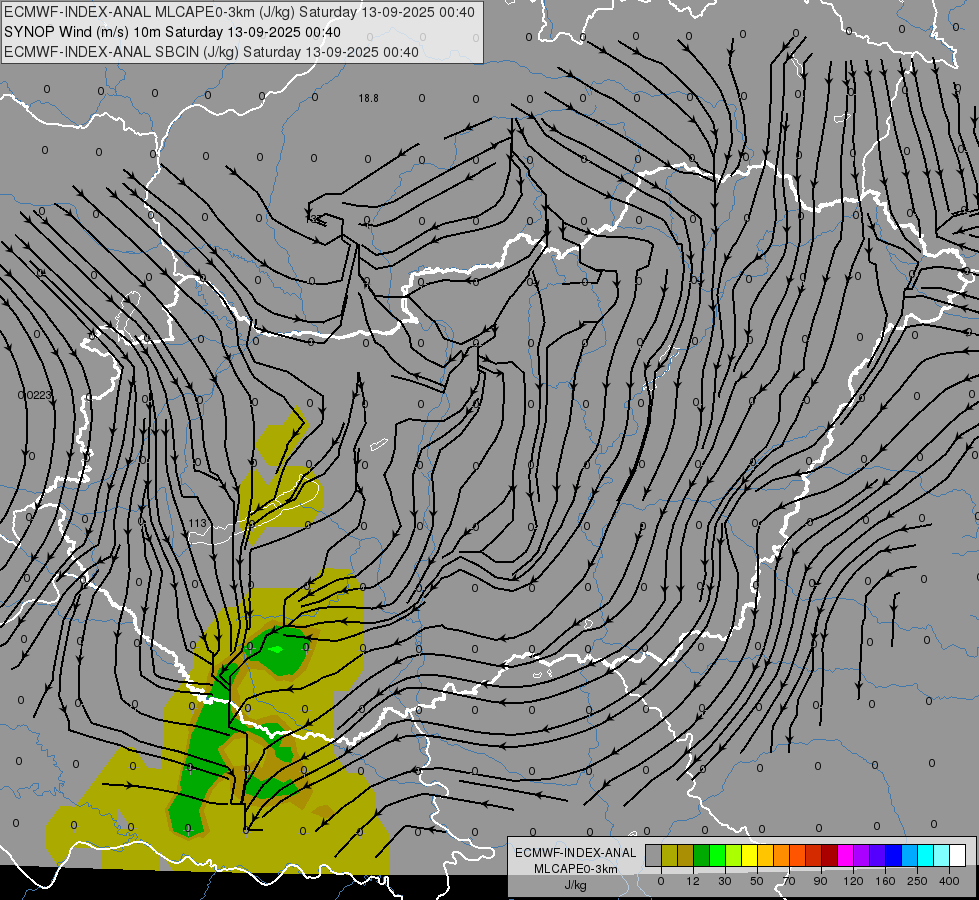Click the white legend swatch
This screenshot has width=979, height=900.
pyautogui.click(x=958, y=855)
